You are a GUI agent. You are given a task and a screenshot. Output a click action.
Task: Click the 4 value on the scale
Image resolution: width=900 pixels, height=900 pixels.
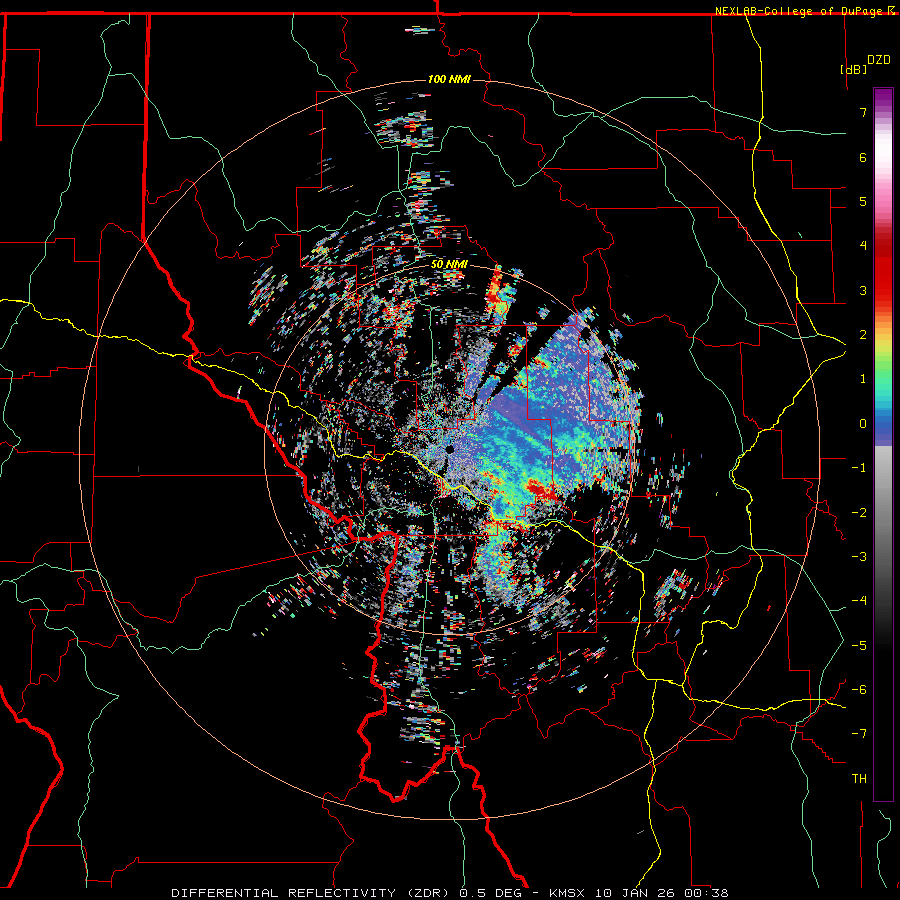(x=863, y=246)
